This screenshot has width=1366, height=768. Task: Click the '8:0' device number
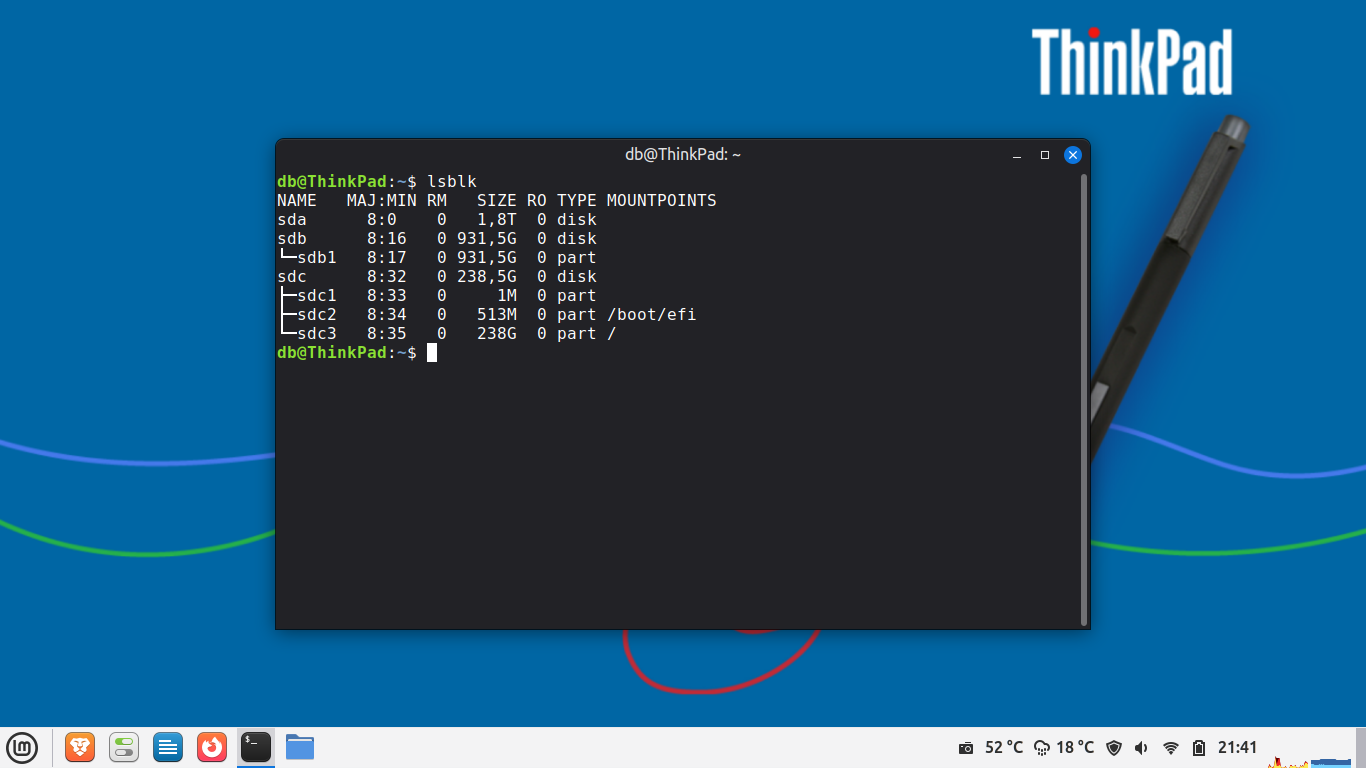pos(382,219)
